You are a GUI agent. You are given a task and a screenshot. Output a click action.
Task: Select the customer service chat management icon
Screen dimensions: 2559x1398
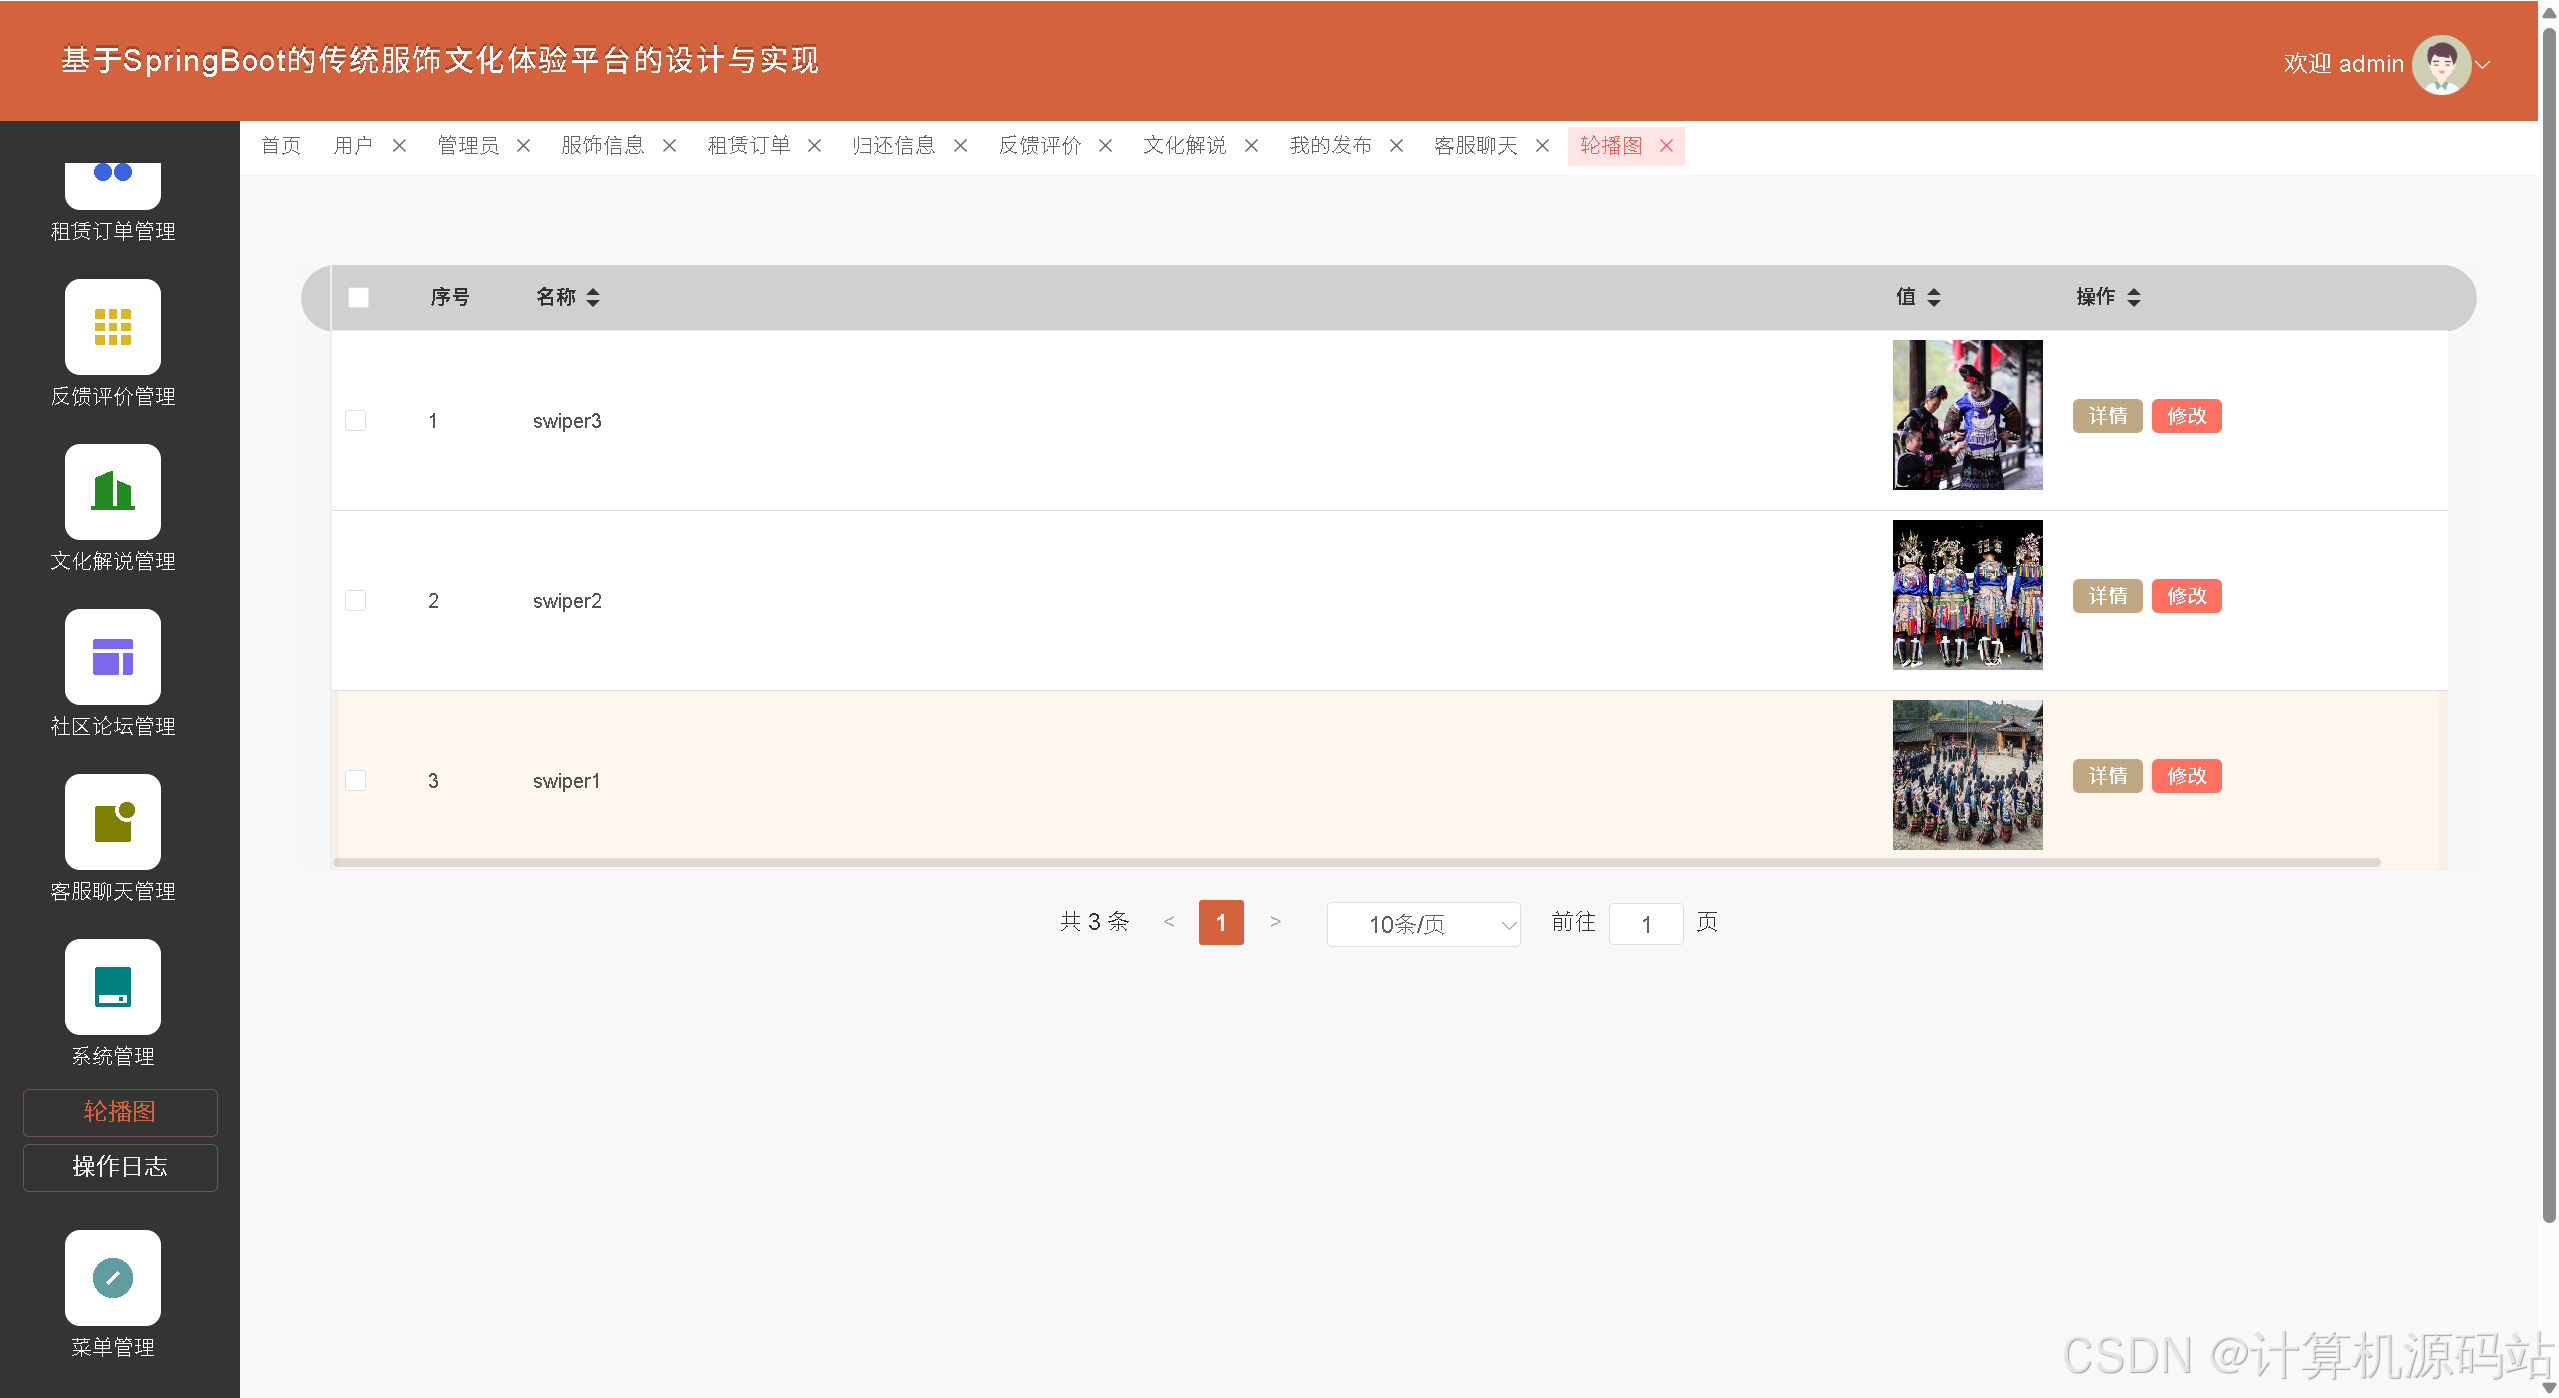tap(113, 822)
